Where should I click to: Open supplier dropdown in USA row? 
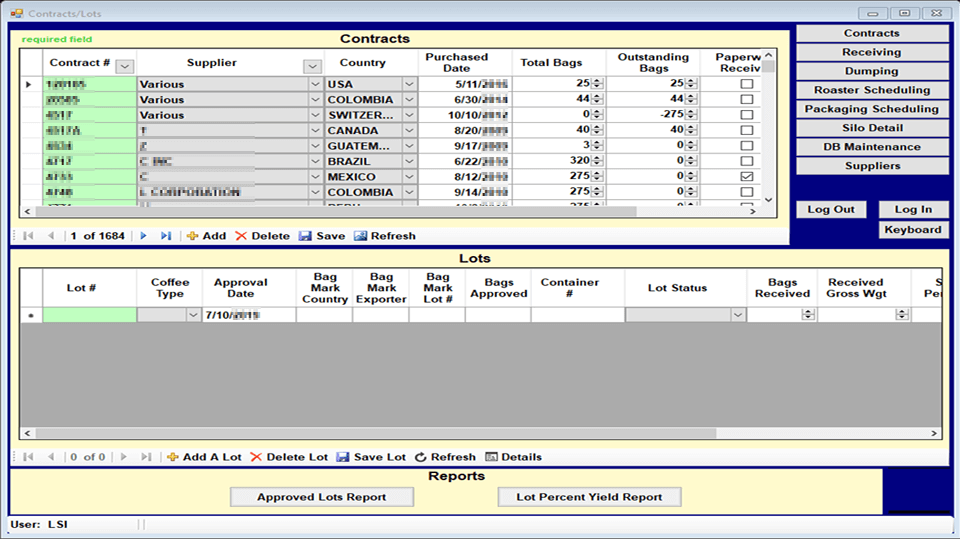point(315,84)
